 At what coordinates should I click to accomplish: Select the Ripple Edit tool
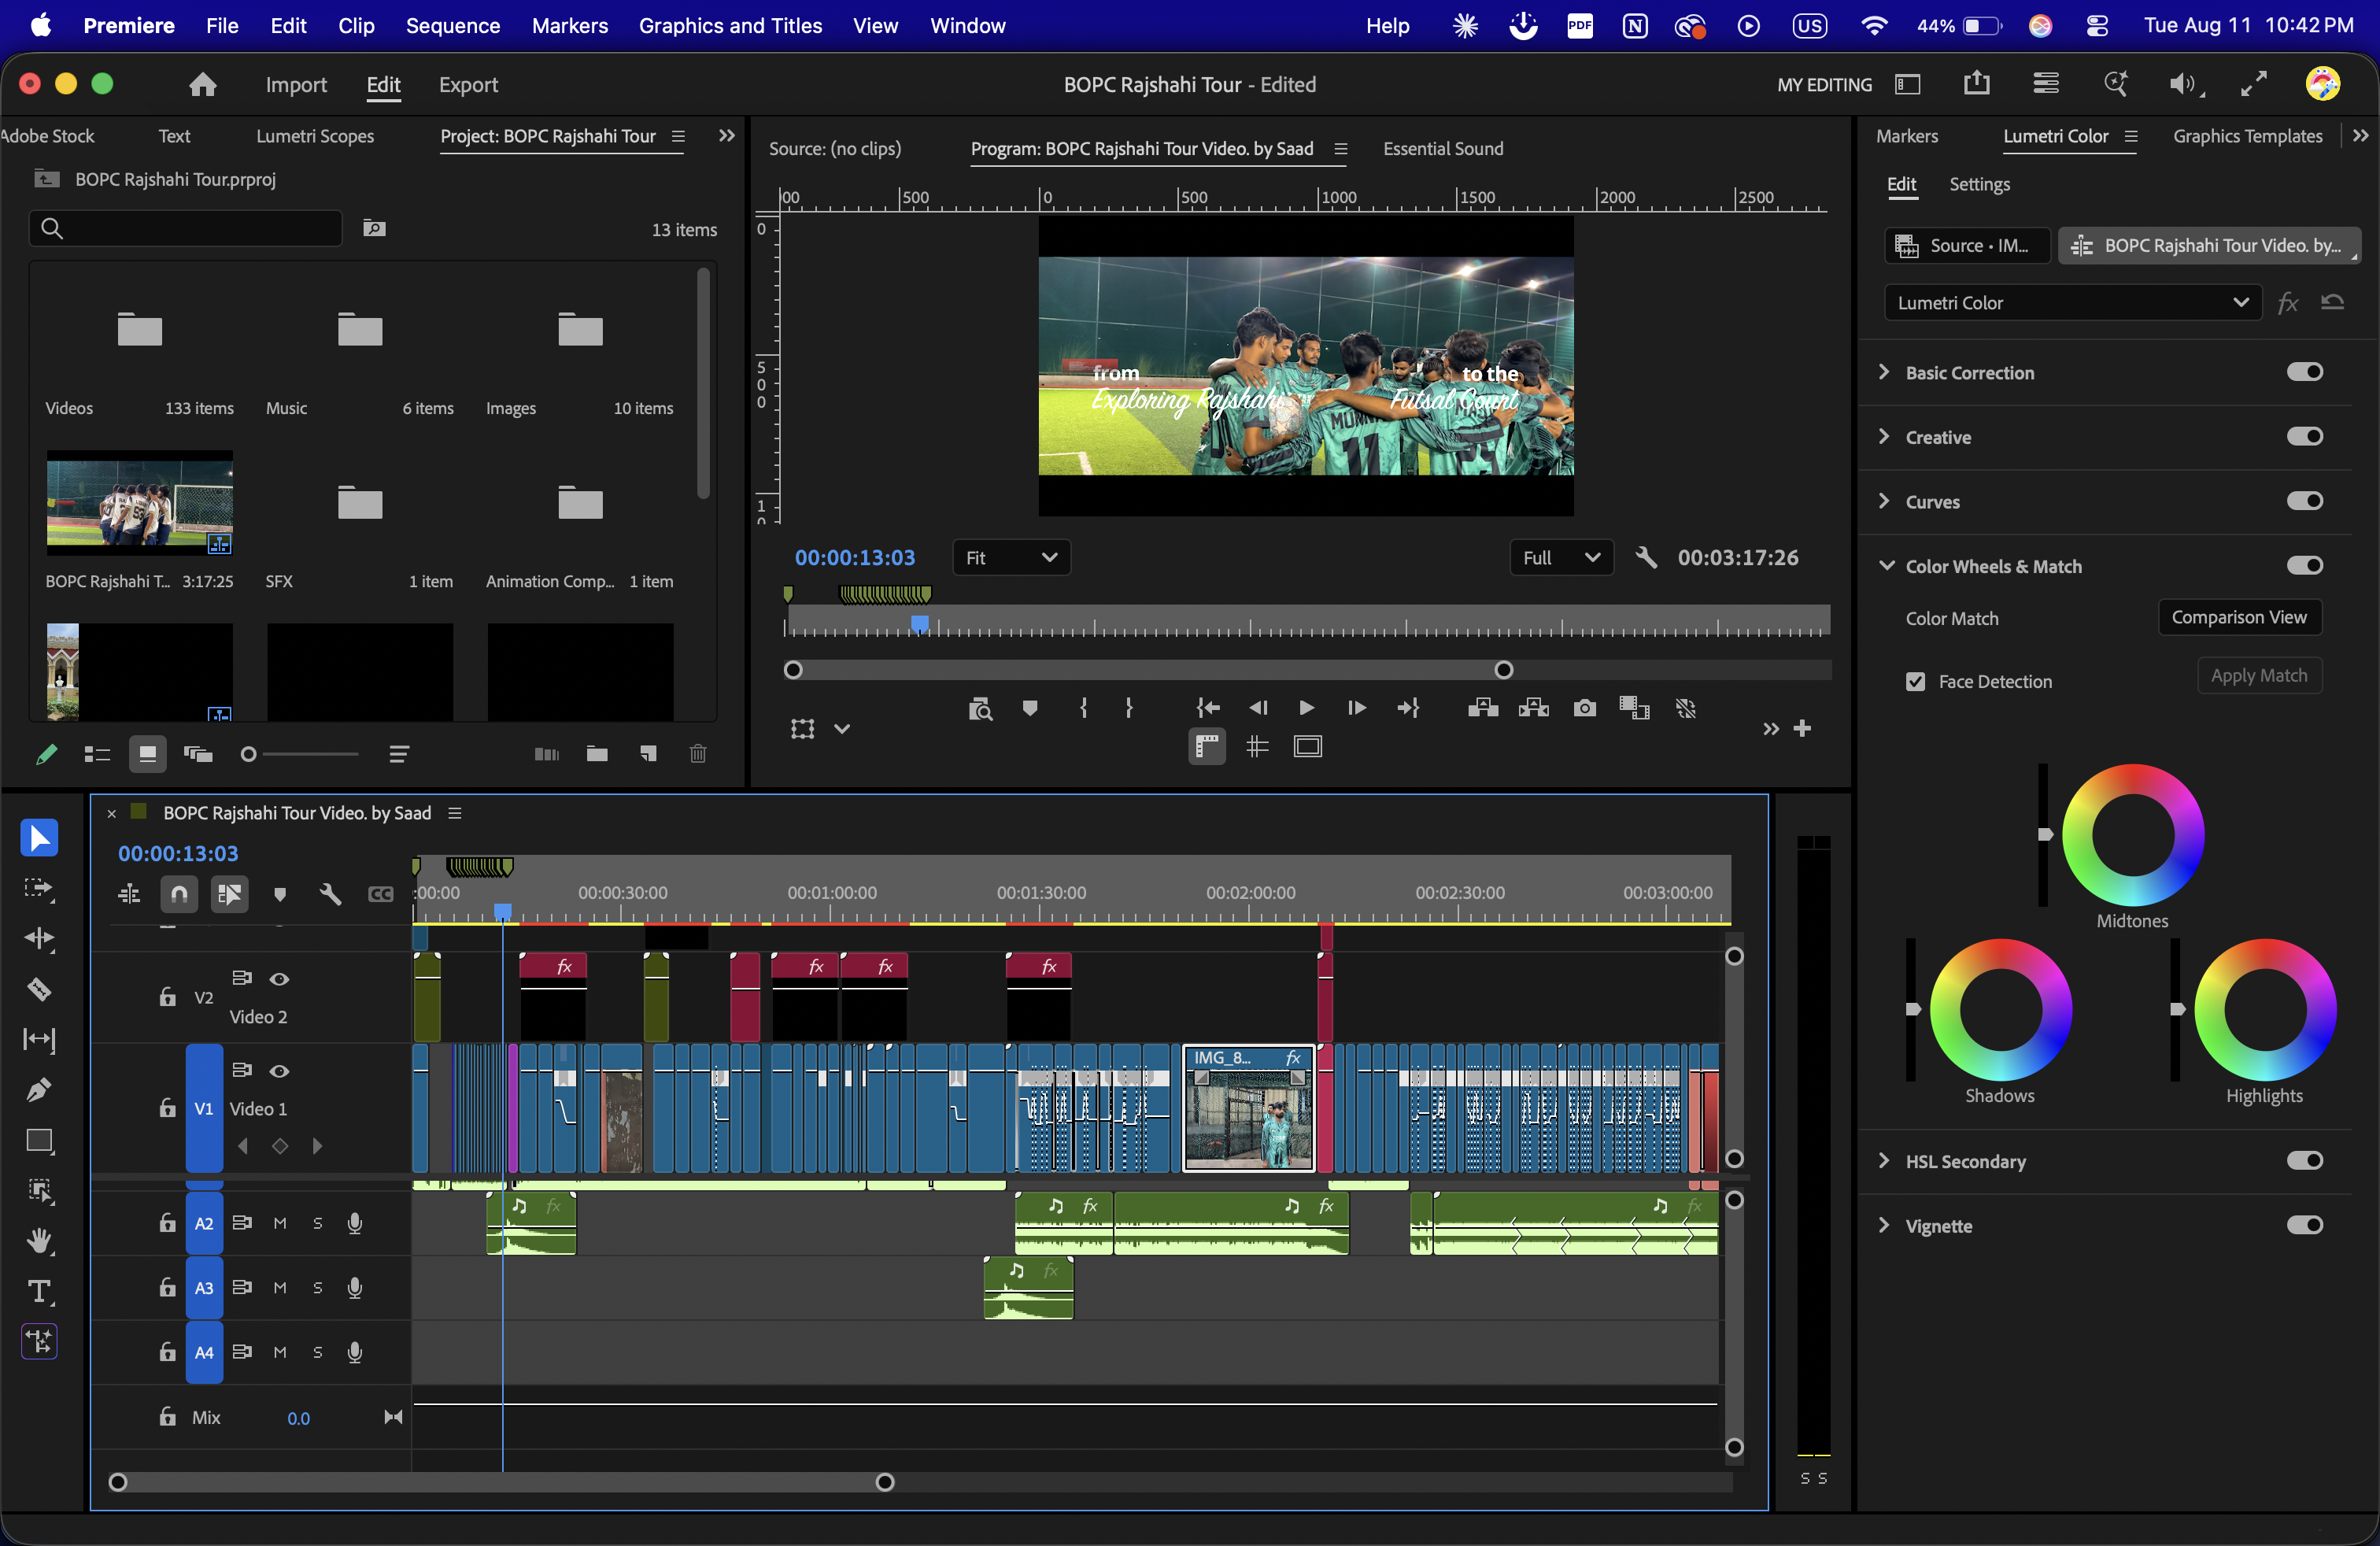(x=39, y=938)
